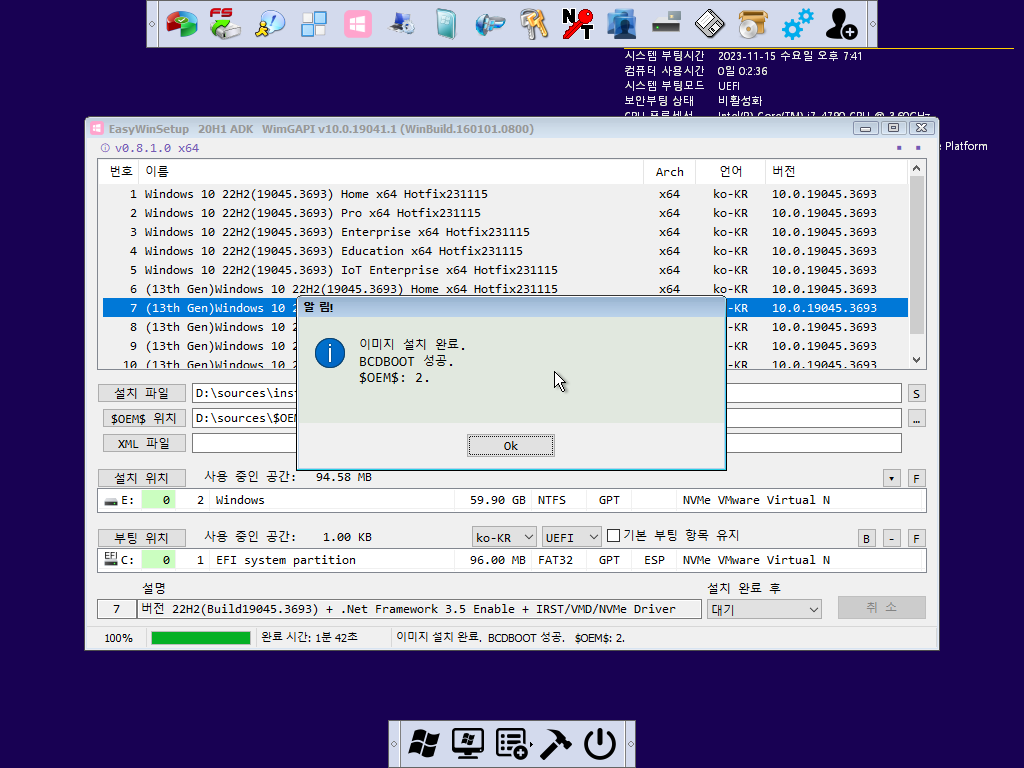Click the 부팅 위치 button
This screenshot has height=768, width=1024.
pyautogui.click(x=142, y=538)
